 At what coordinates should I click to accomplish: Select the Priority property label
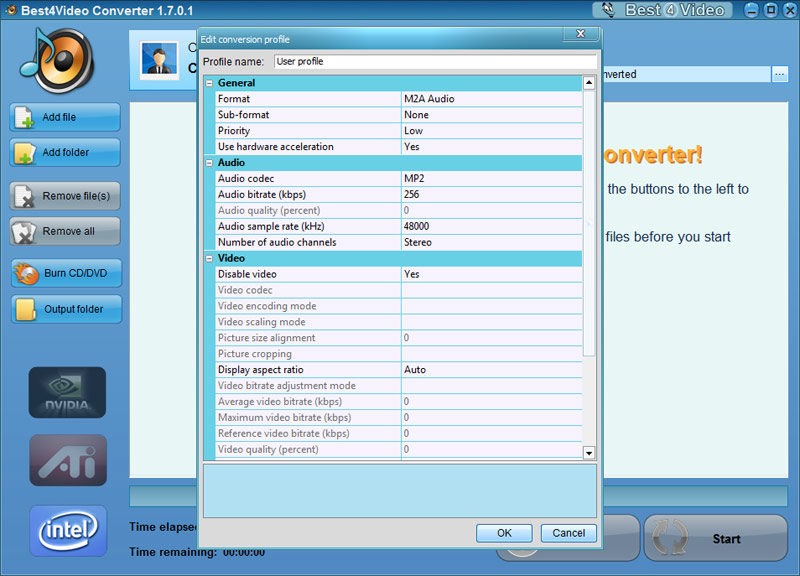pyautogui.click(x=234, y=131)
